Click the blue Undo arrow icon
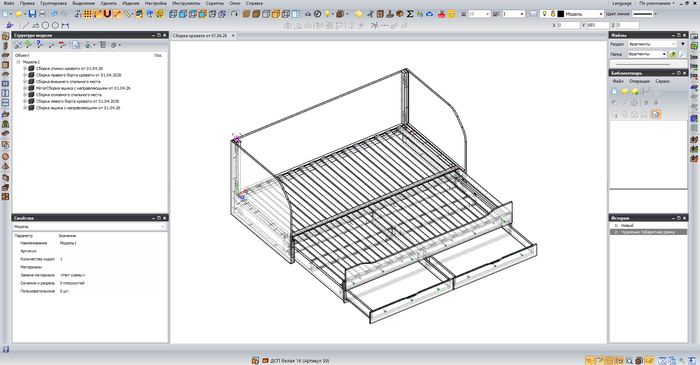 [54, 14]
